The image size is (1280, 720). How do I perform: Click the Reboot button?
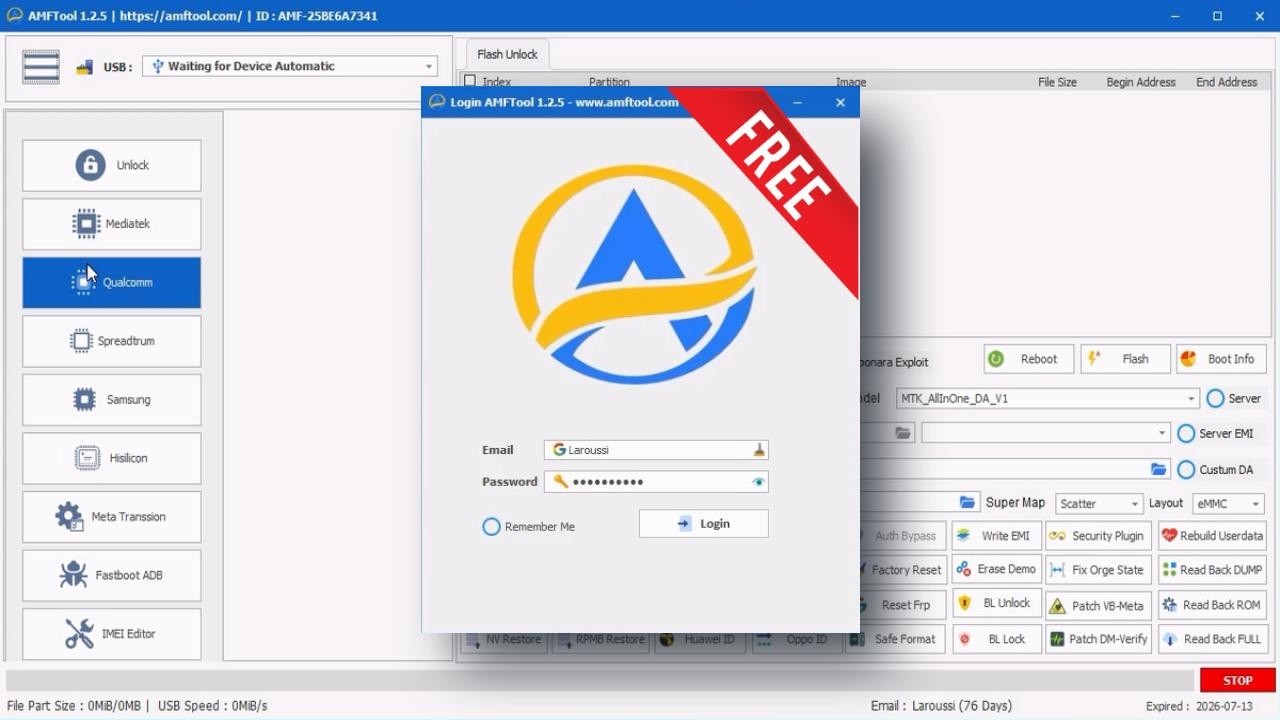(x=1029, y=359)
